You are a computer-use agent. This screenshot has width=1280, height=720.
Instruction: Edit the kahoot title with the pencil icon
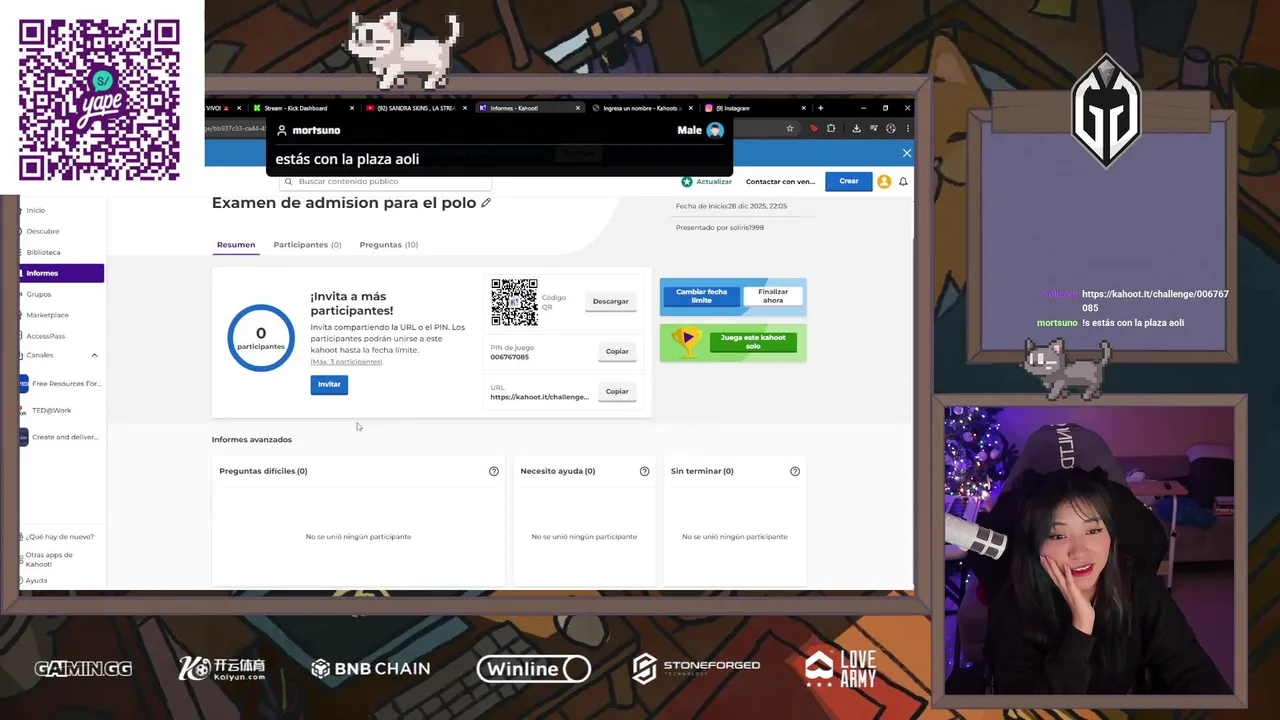486,203
